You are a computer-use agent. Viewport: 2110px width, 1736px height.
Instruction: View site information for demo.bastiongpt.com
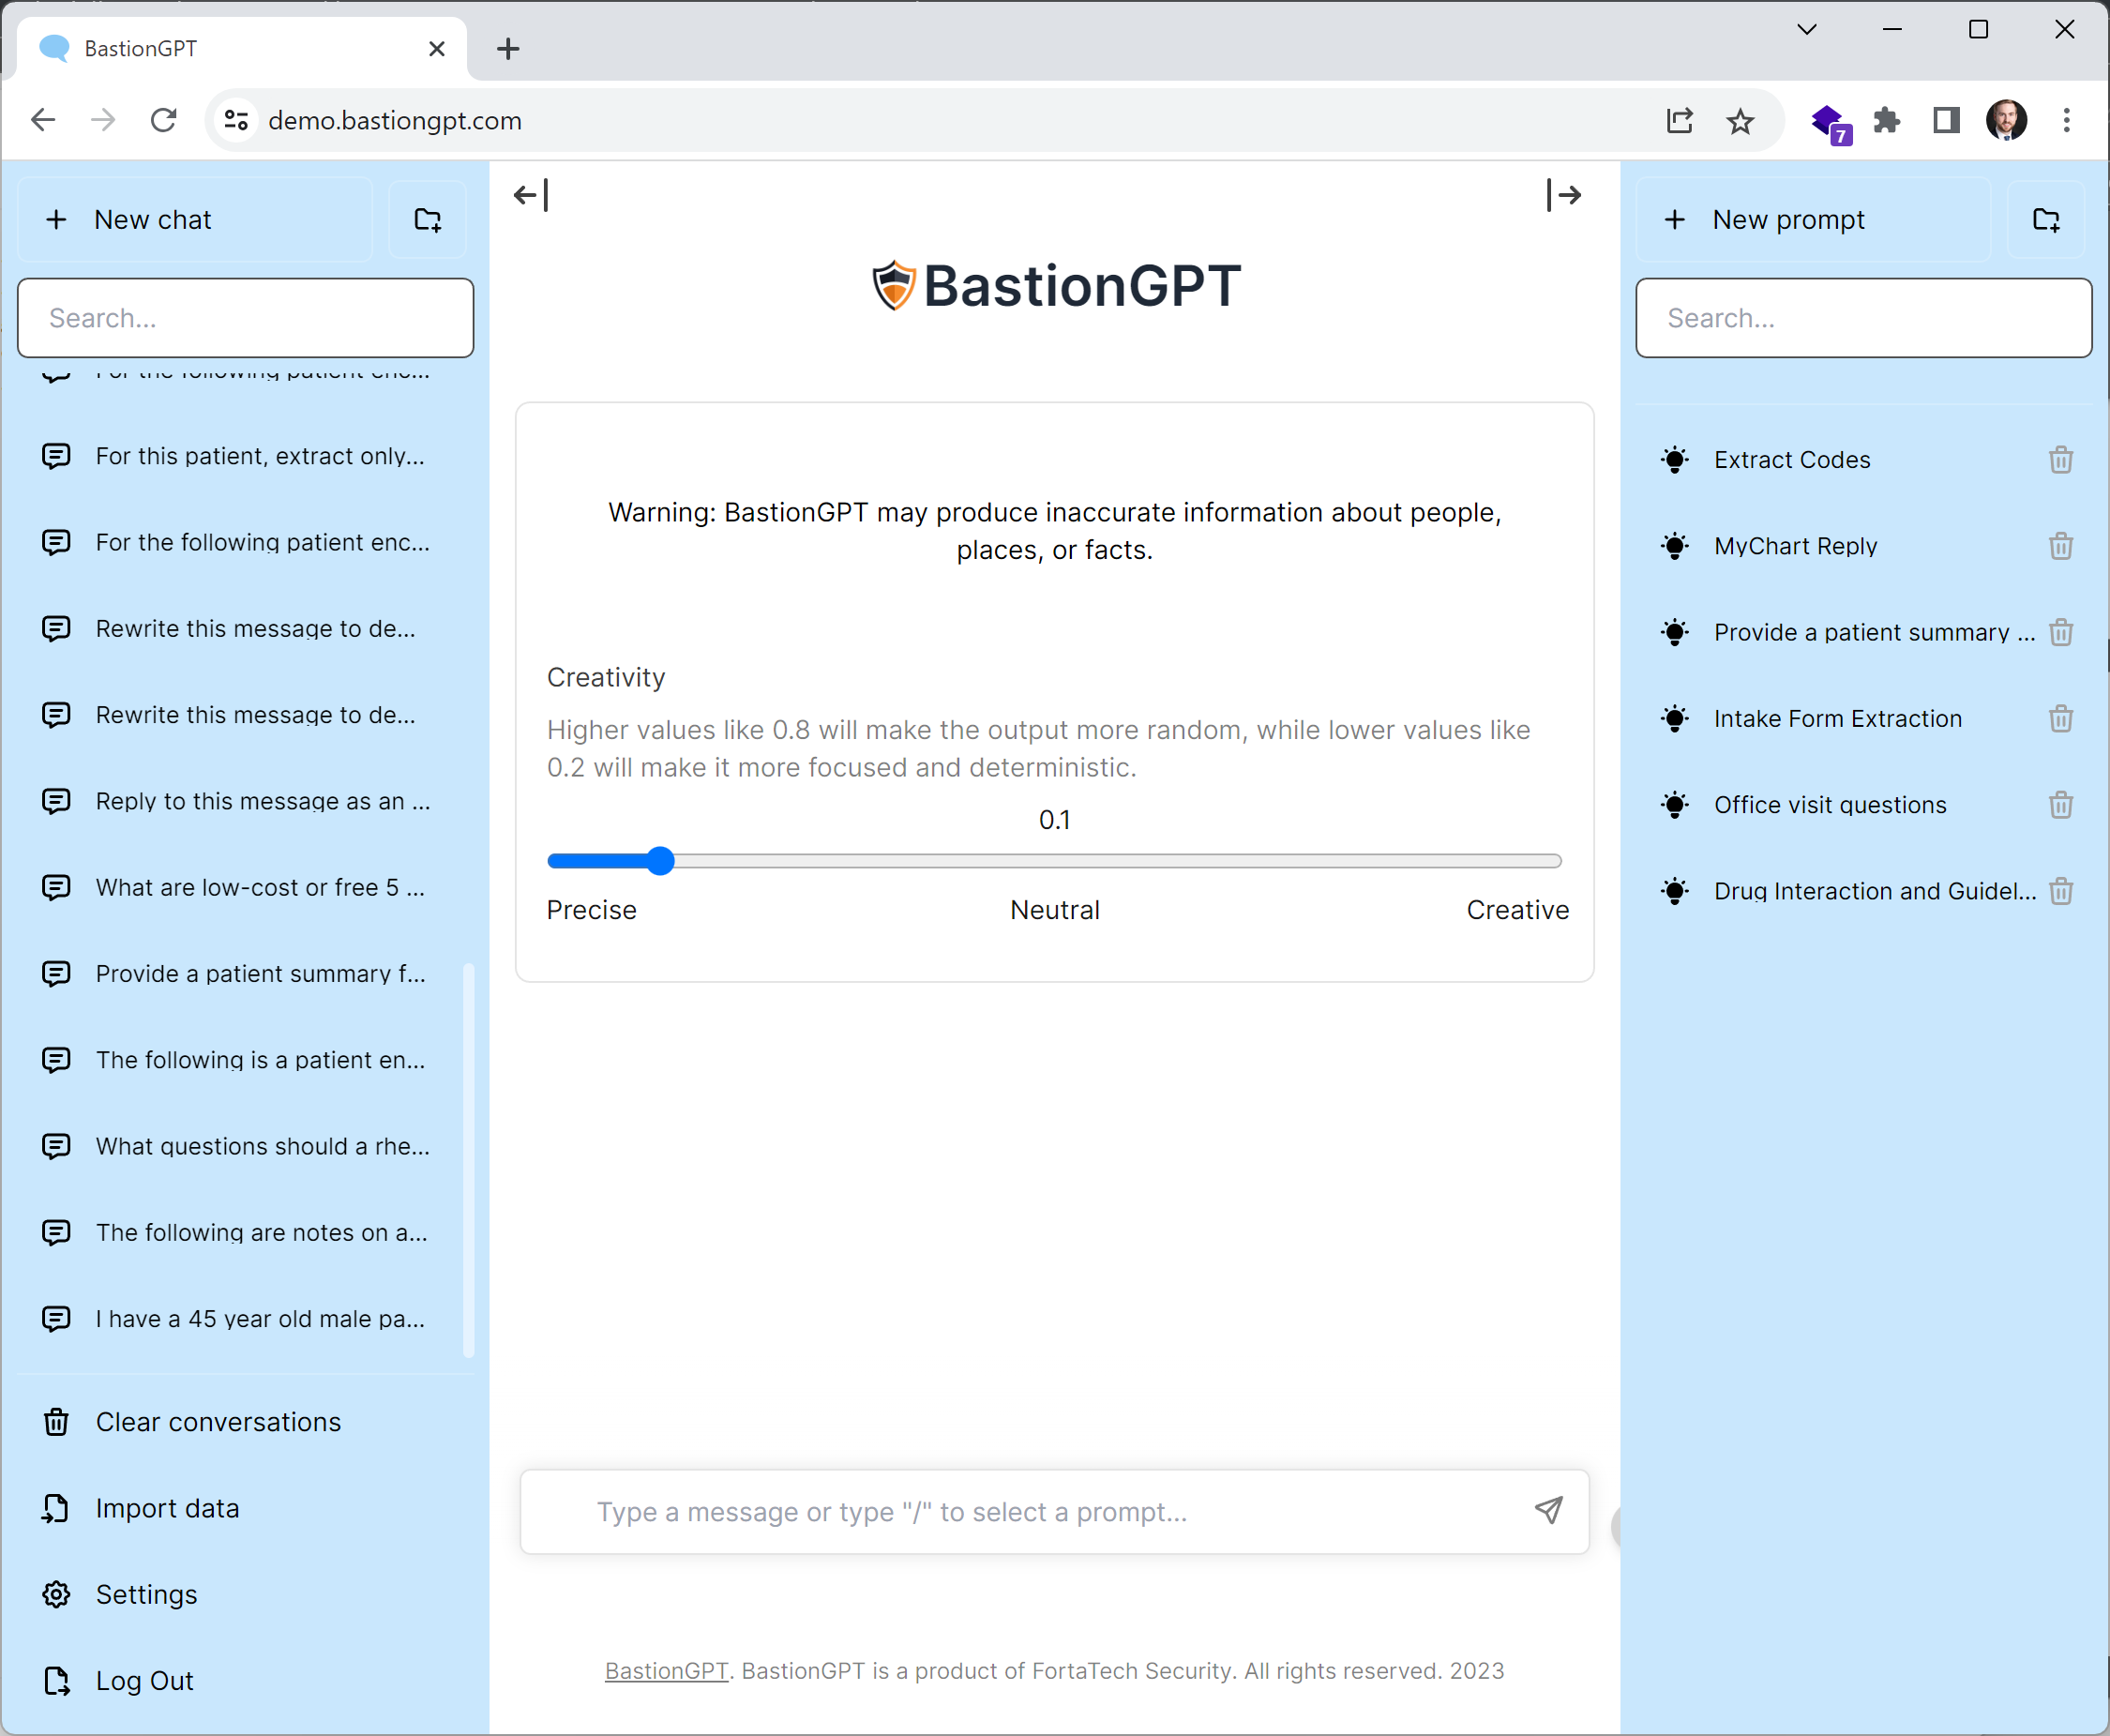236,121
